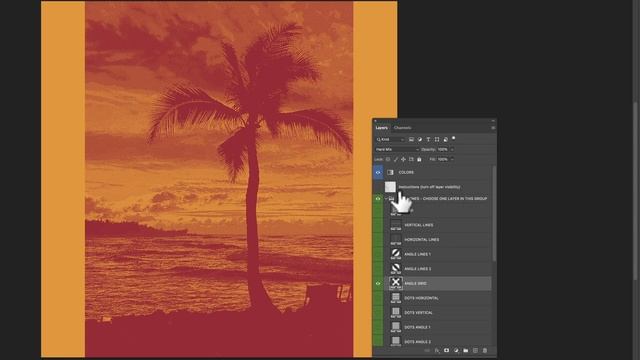Lock layer position

[403, 159]
